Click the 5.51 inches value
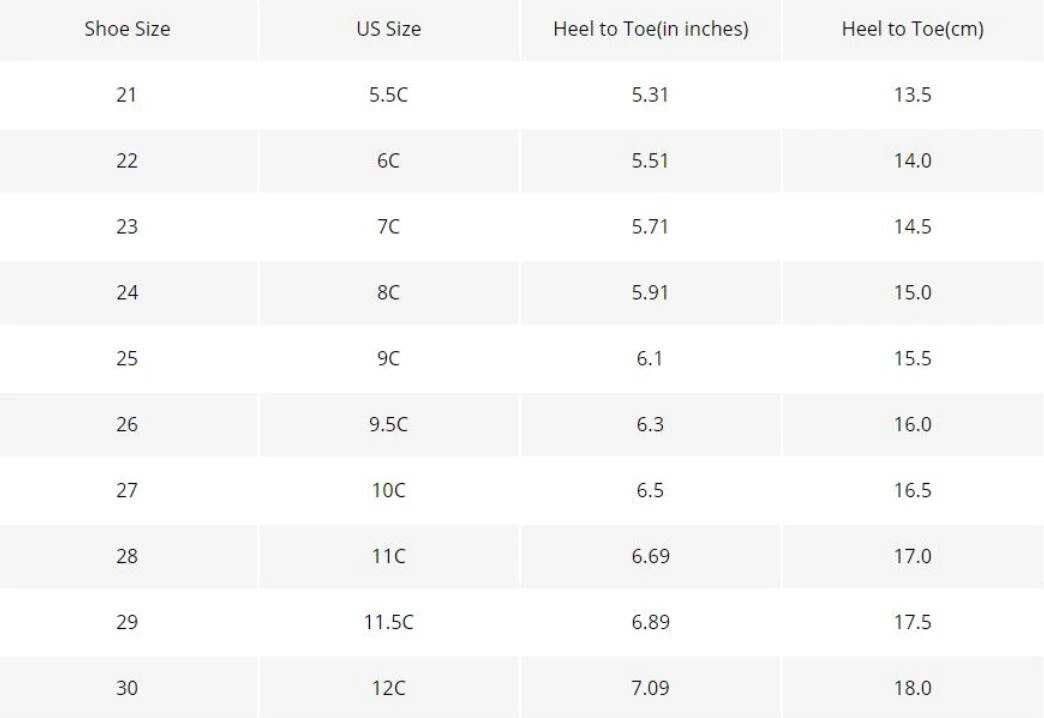Image resolution: width=1044 pixels, height=718 pixels. click(x=650, y=161)
